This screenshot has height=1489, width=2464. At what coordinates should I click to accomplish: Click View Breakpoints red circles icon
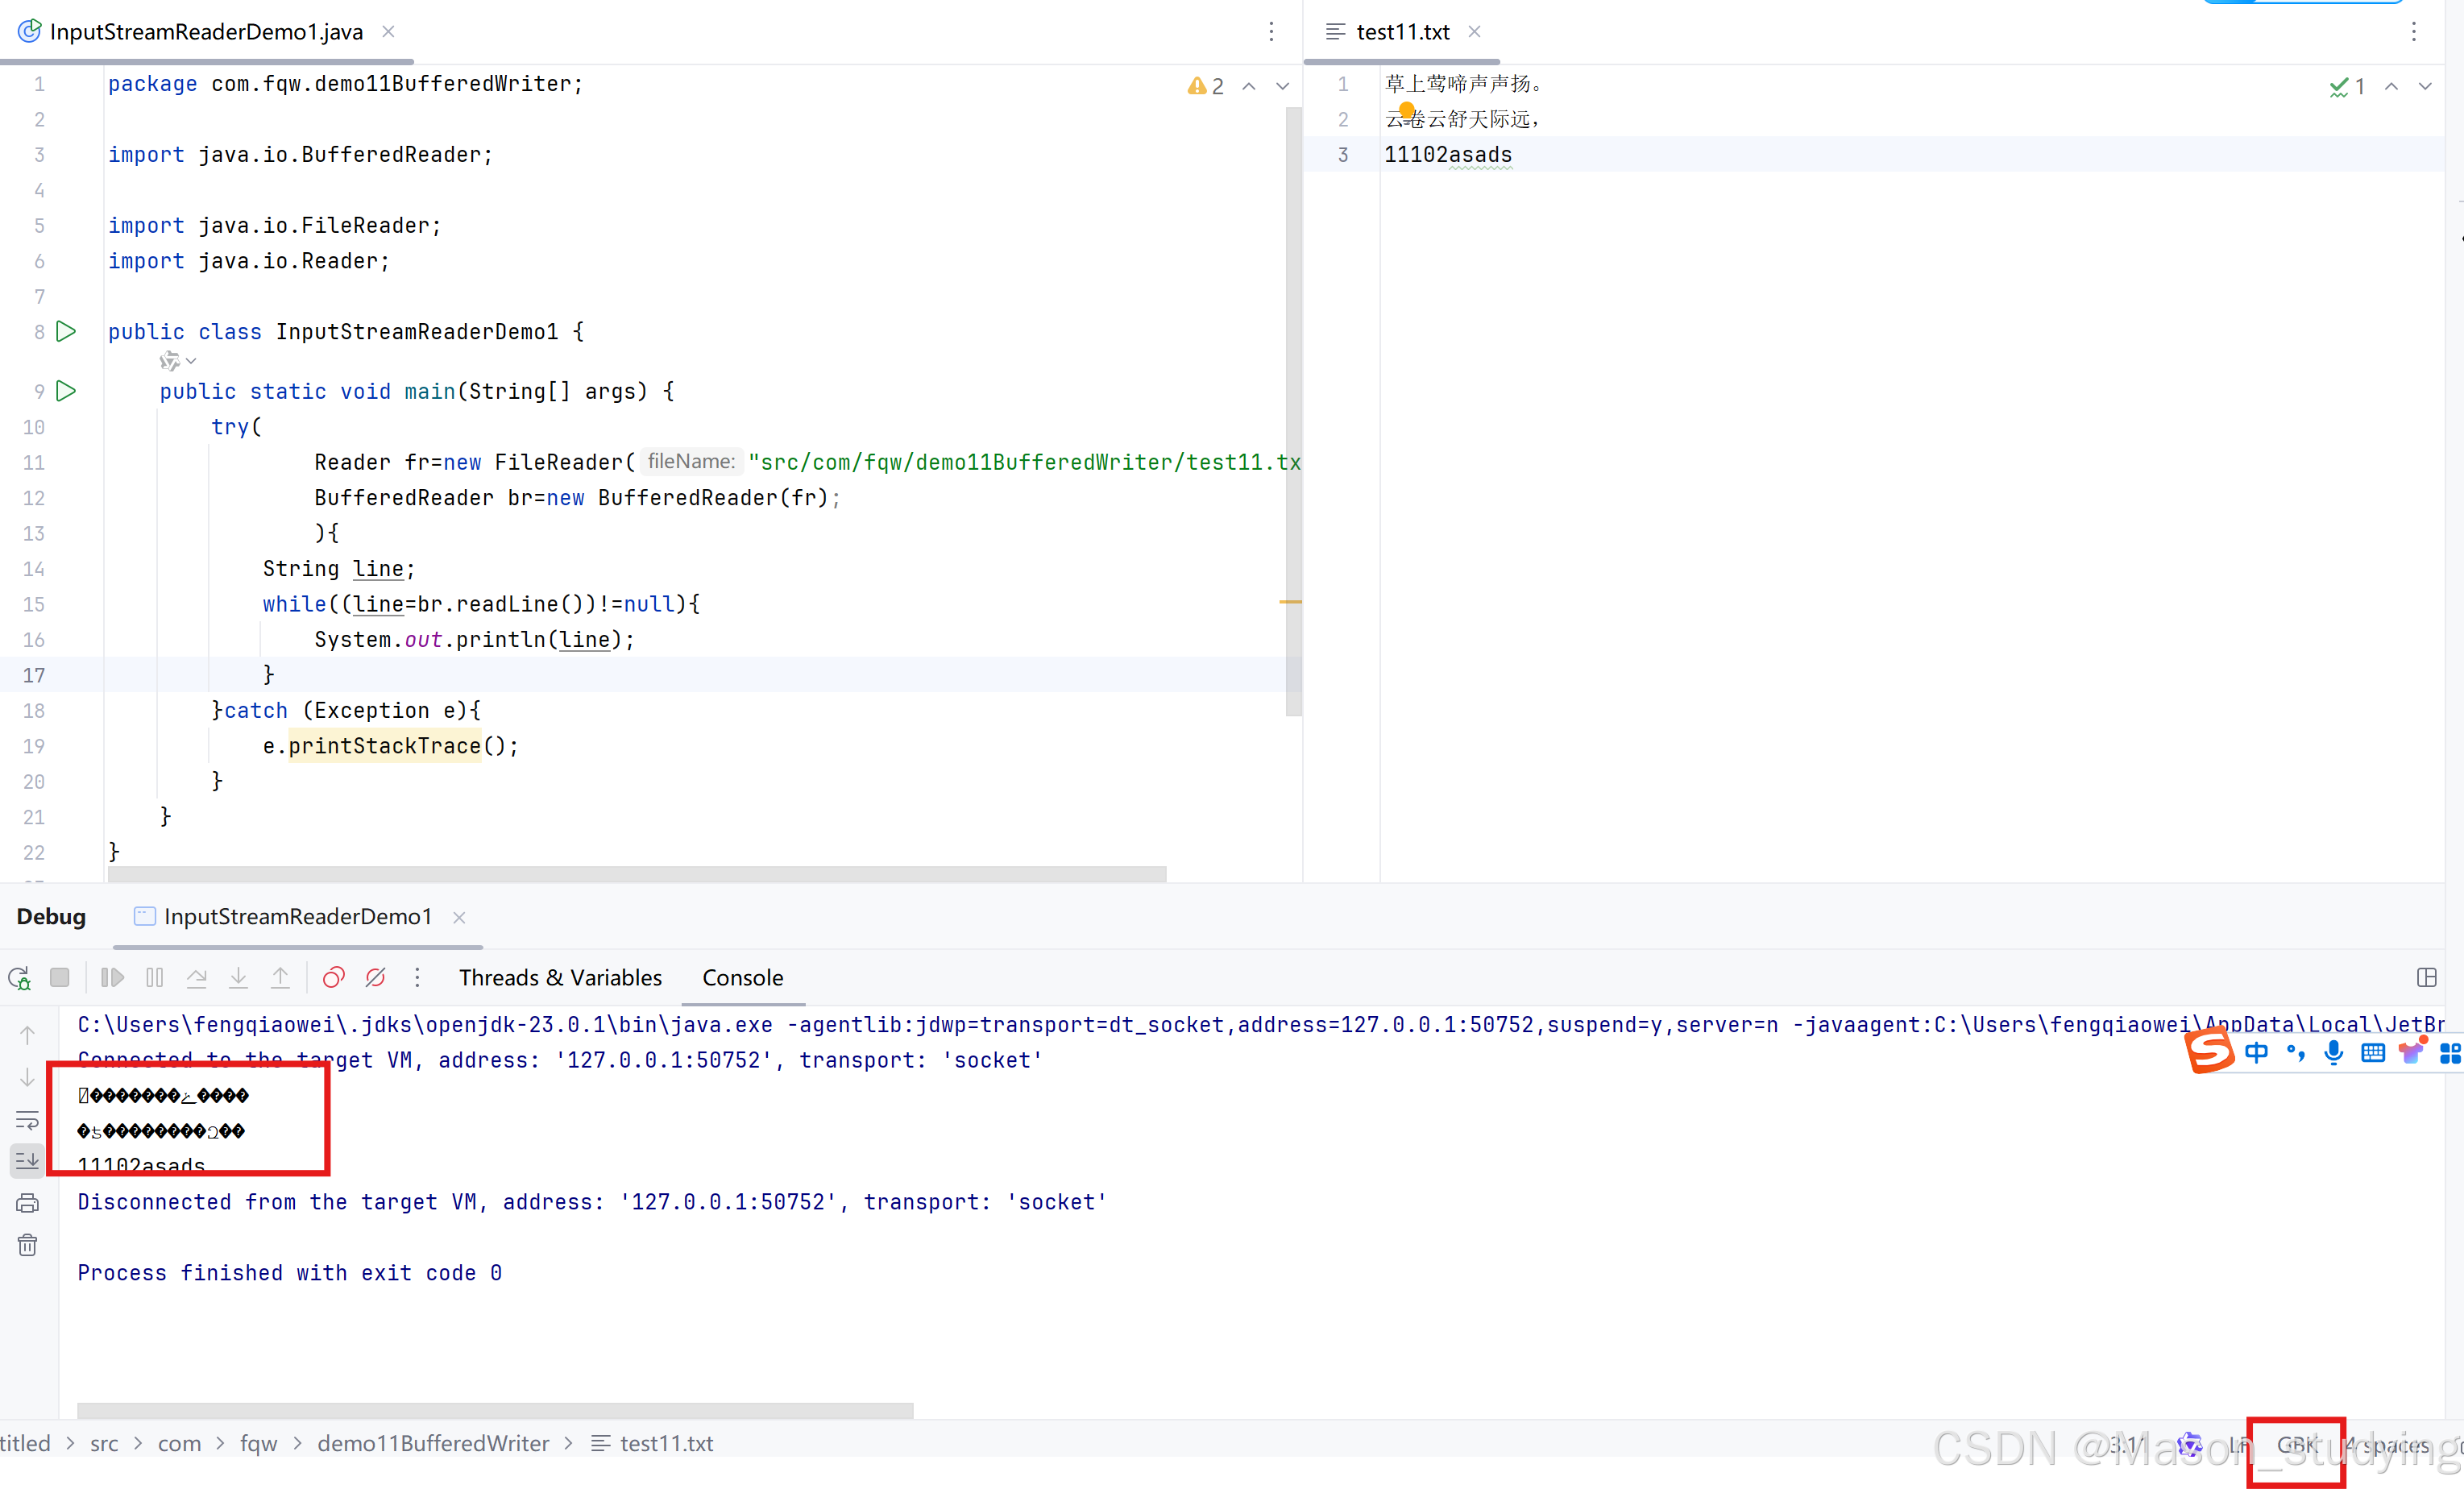pyautogui.click(x=333, y=978)
